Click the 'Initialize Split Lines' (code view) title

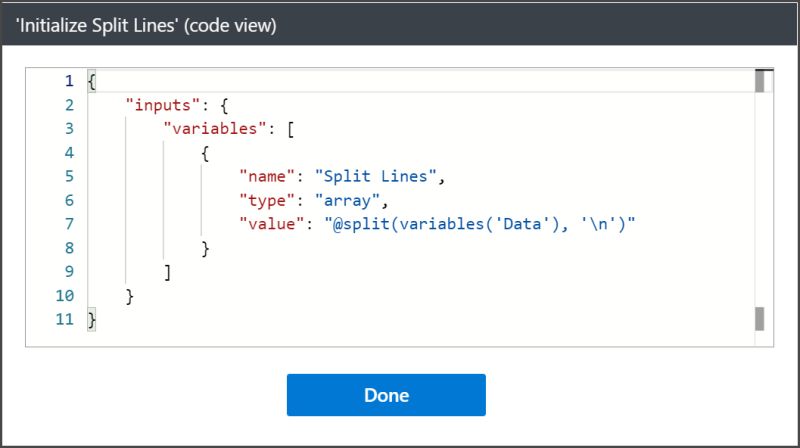click(146, 25)
